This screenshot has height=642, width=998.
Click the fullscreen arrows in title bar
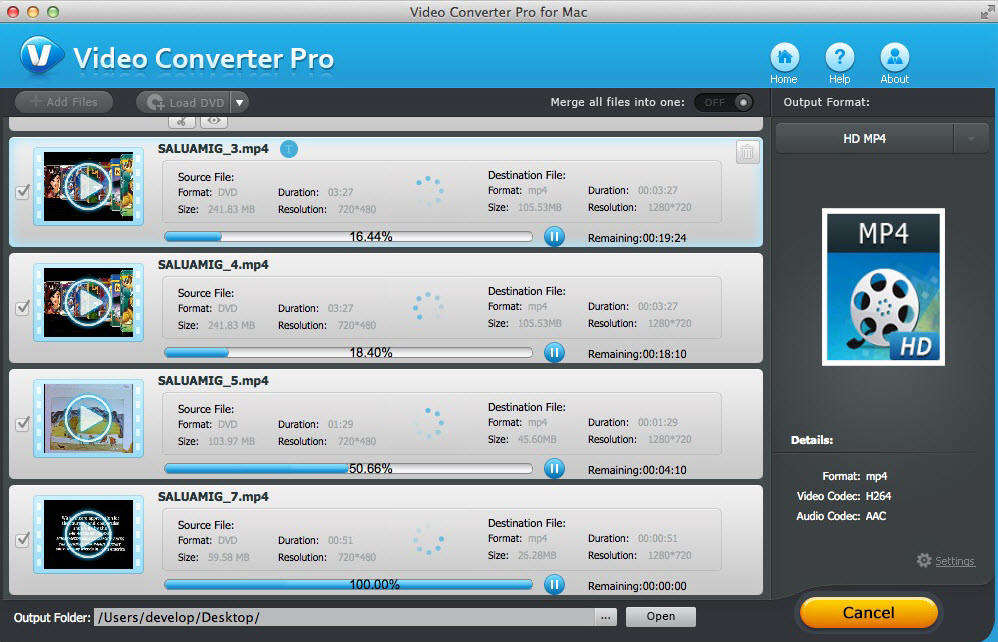point(987,11)
